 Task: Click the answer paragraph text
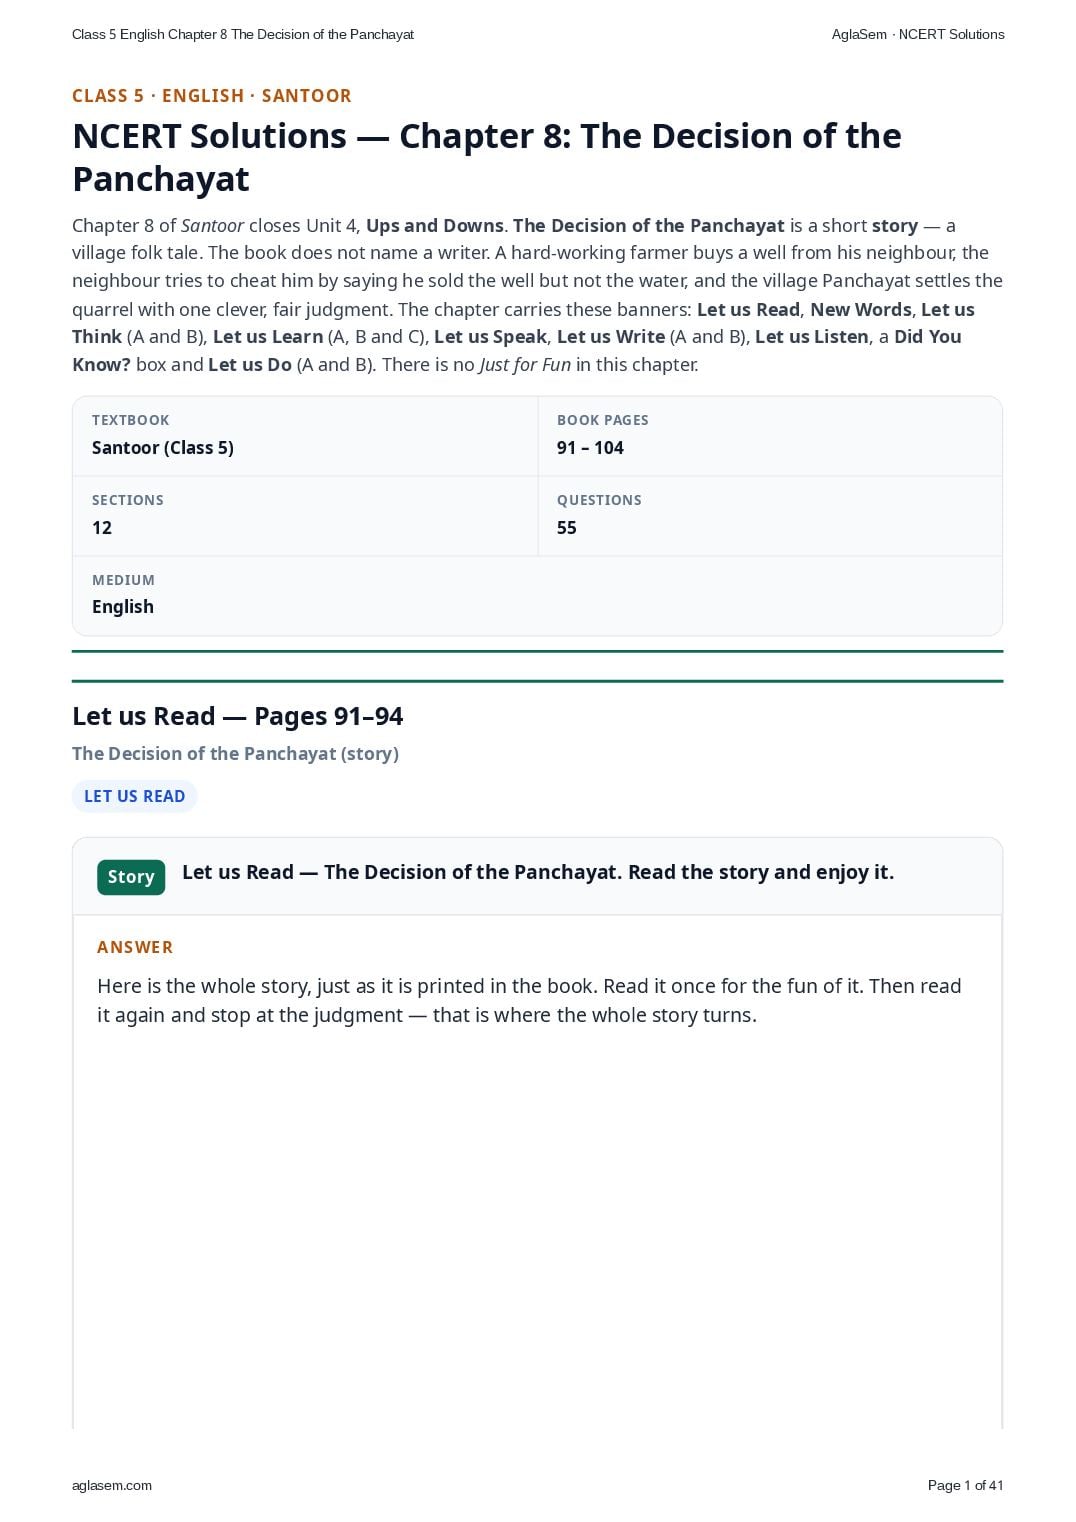click(529, 1000)
